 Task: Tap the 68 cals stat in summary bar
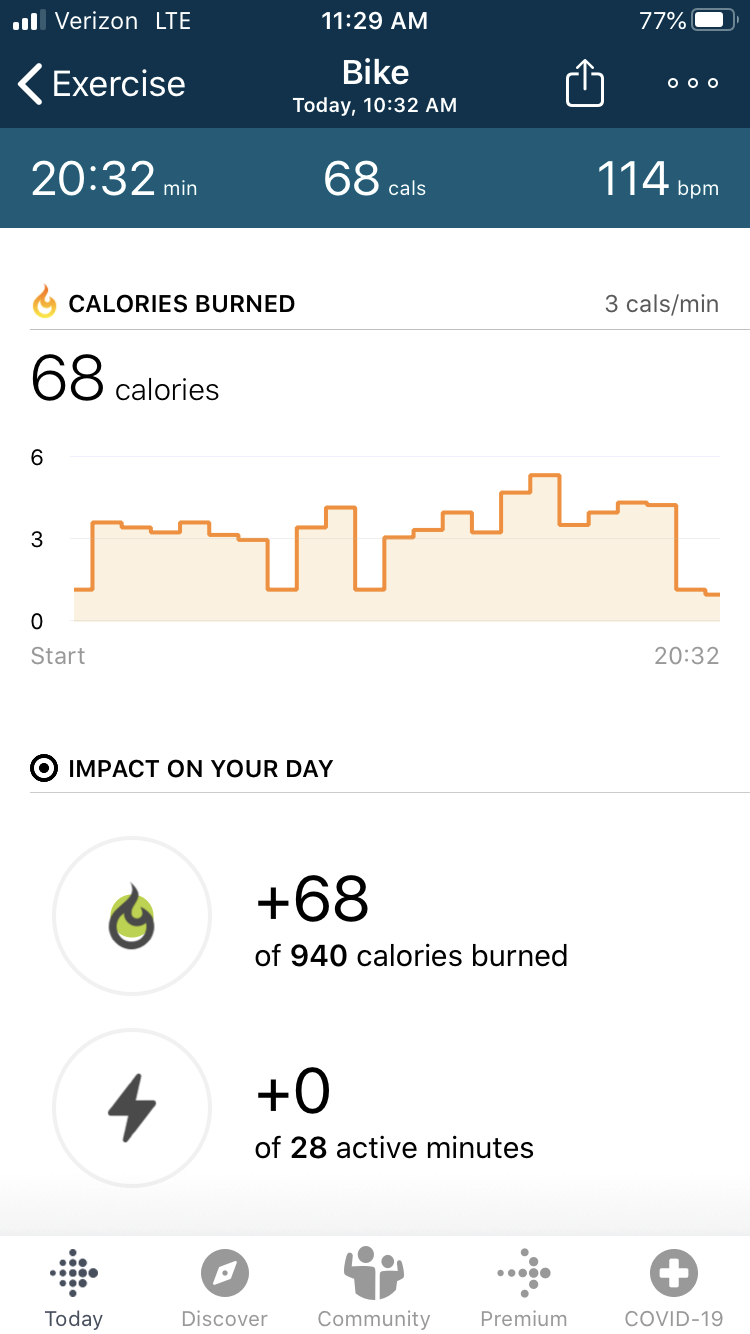pyautogui.click(x=374, y=180)
